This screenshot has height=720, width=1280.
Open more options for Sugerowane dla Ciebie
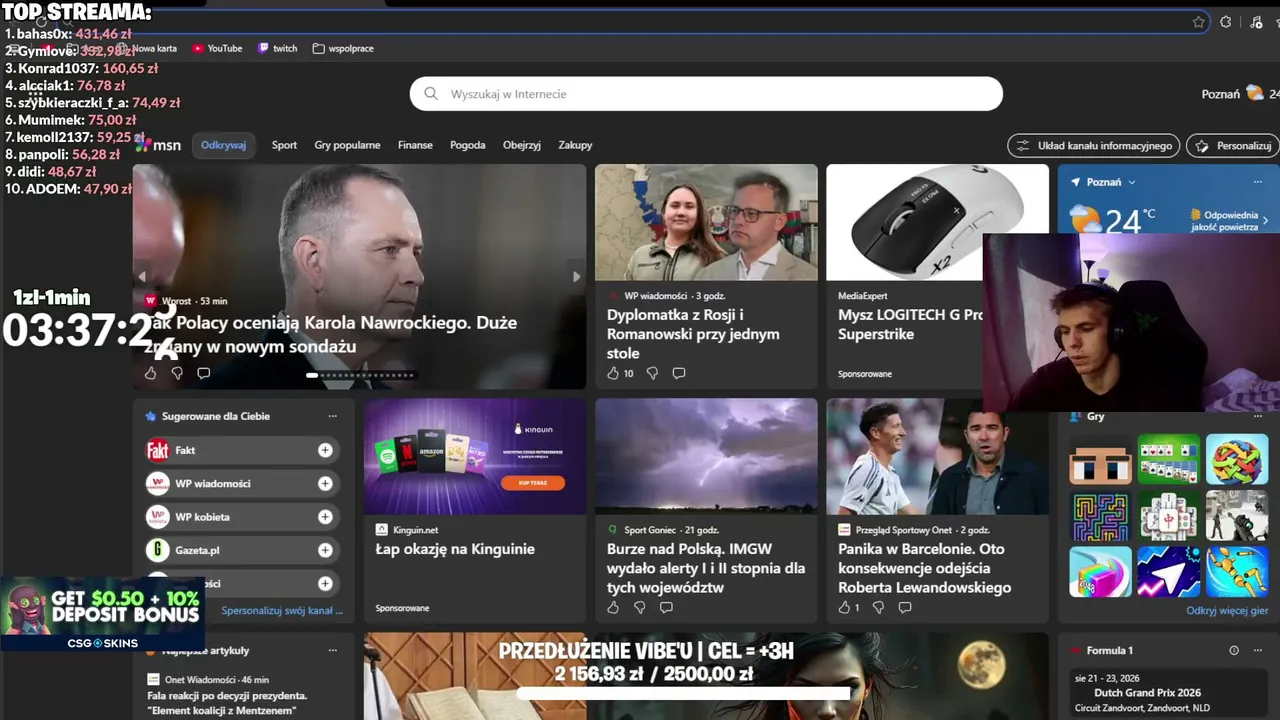(333, 416)
